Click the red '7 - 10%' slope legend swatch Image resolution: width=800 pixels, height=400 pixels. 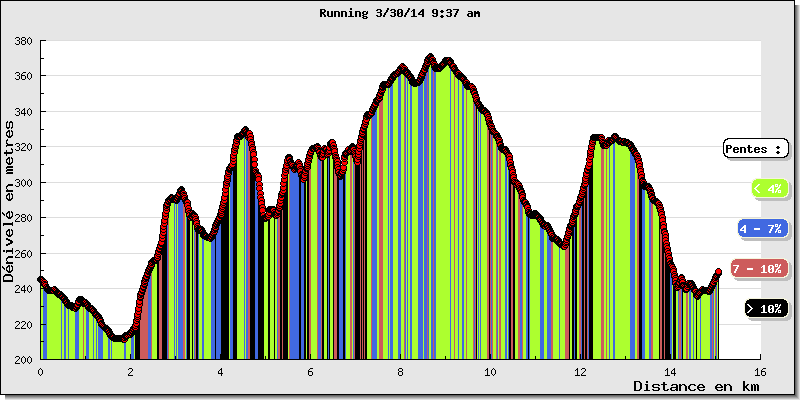759,269
